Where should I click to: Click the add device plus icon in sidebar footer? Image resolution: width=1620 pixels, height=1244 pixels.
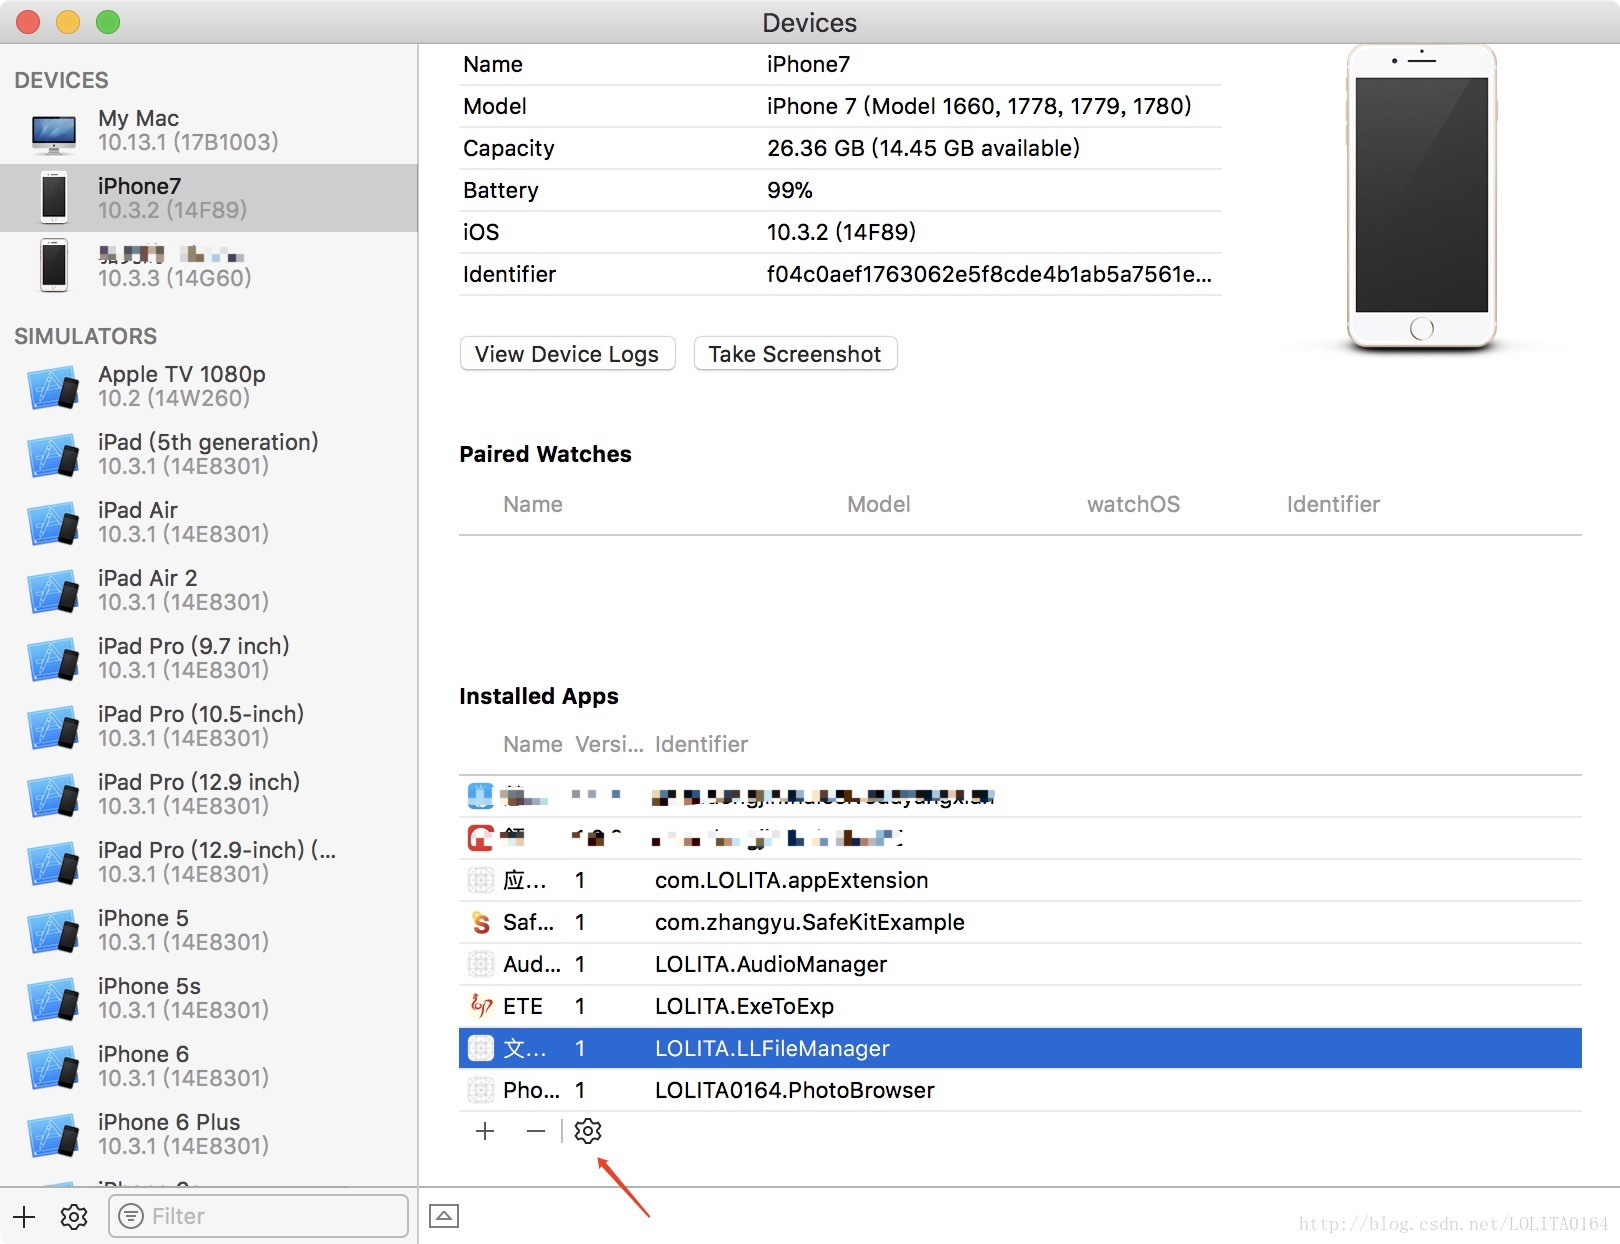(24, 1216)
